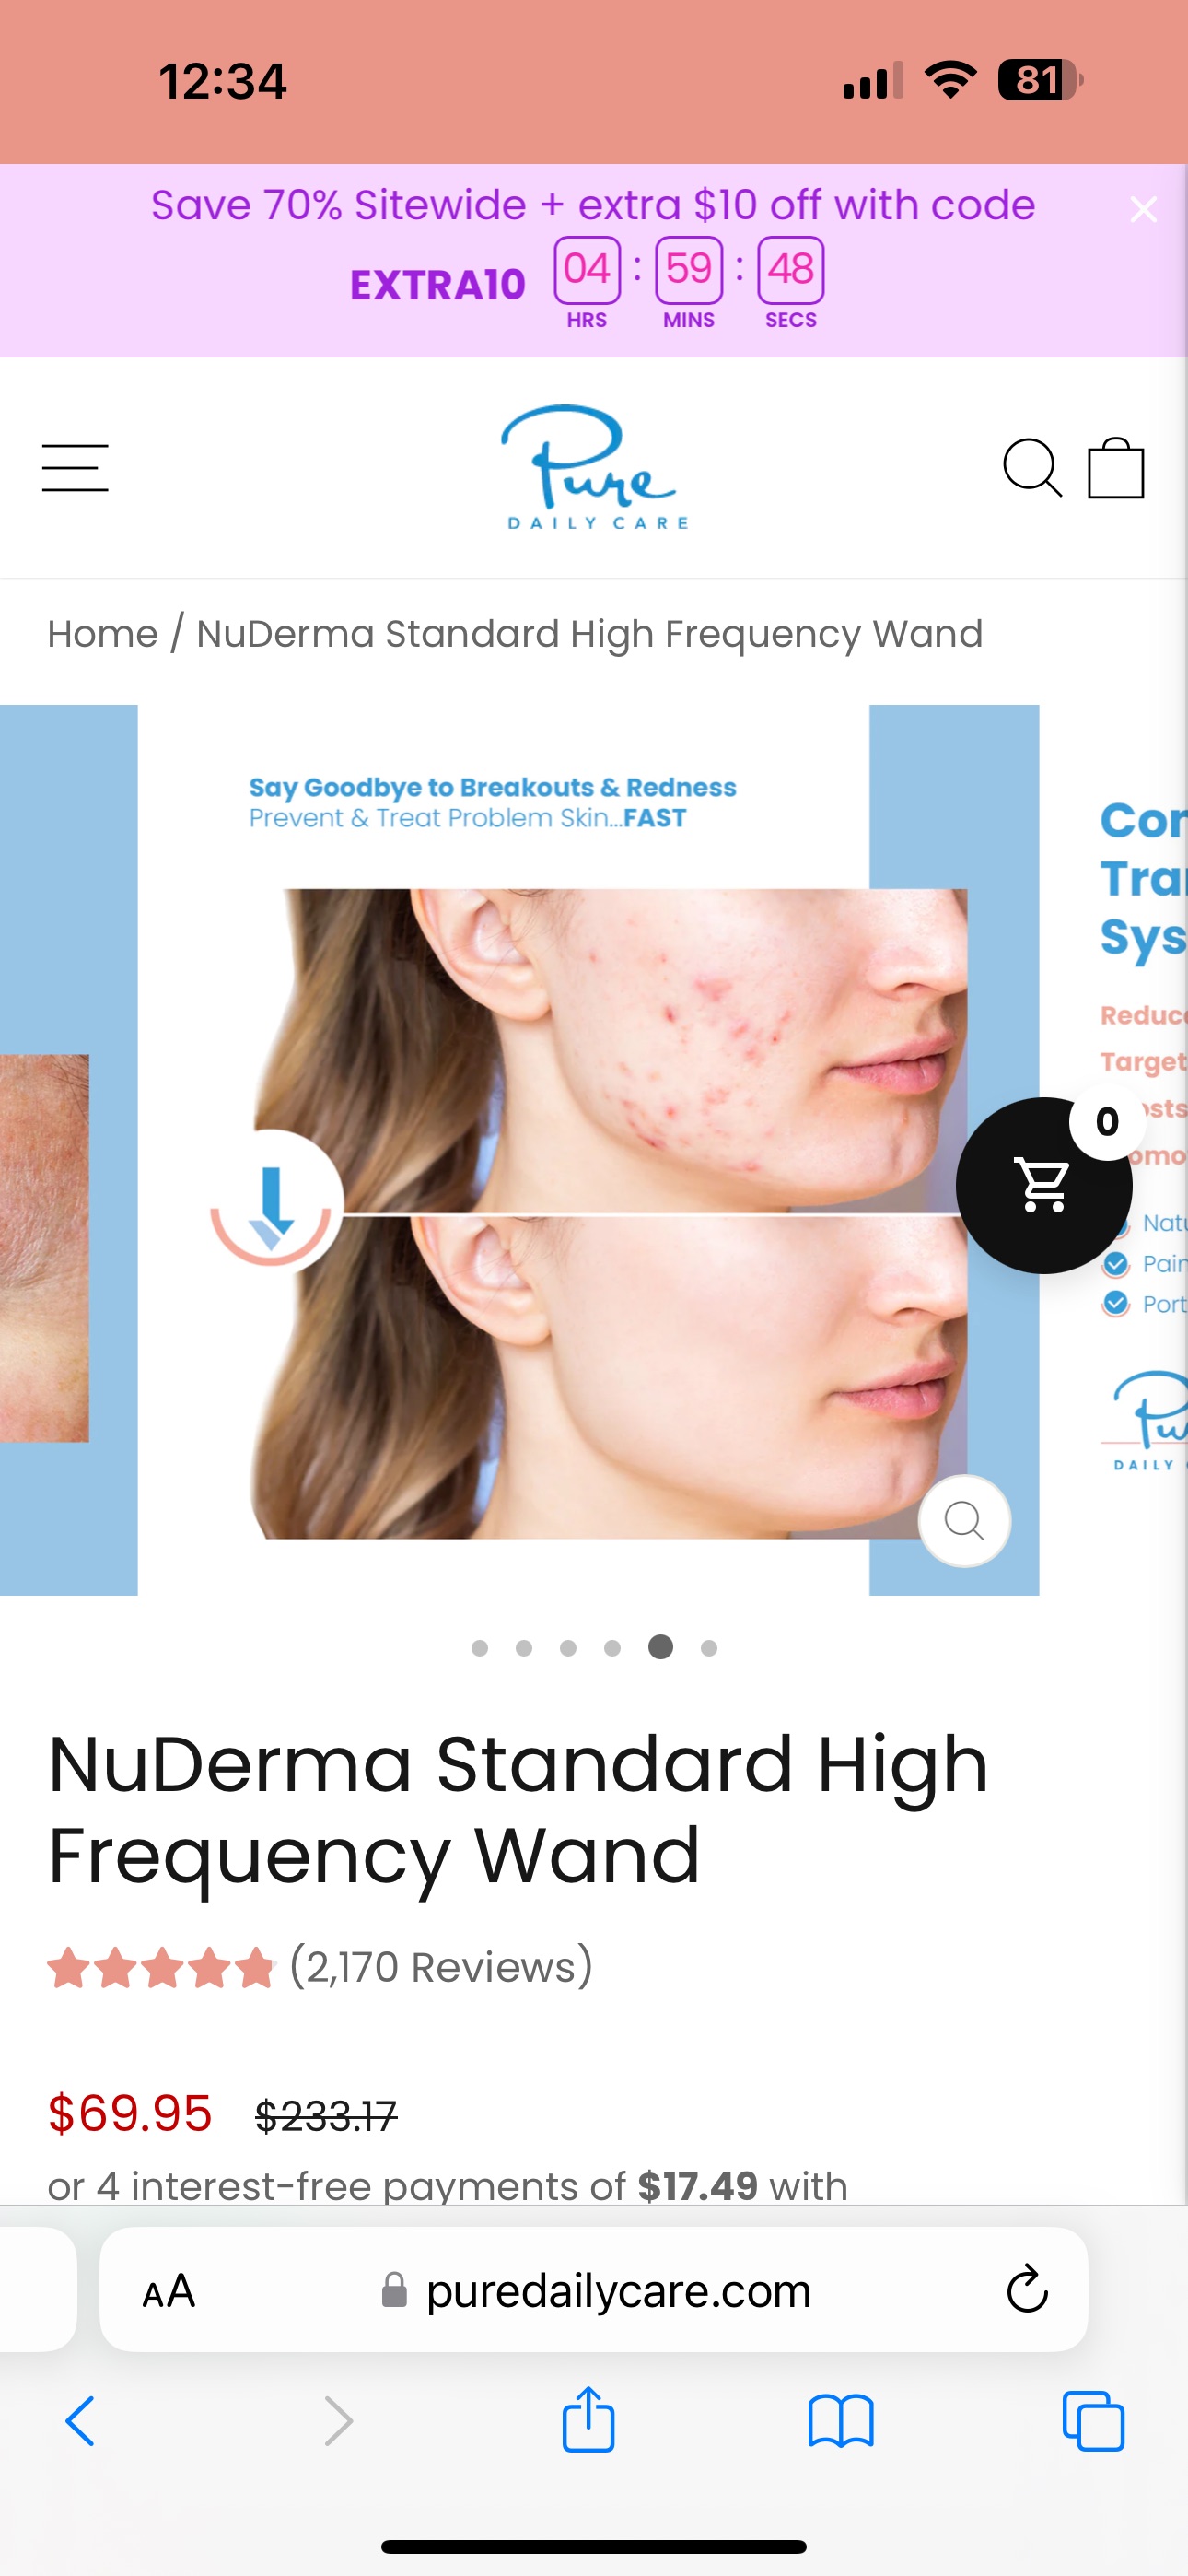Tap the puredailycare.com address field
1188x2576 pixels.
[x=594, y=2289]
